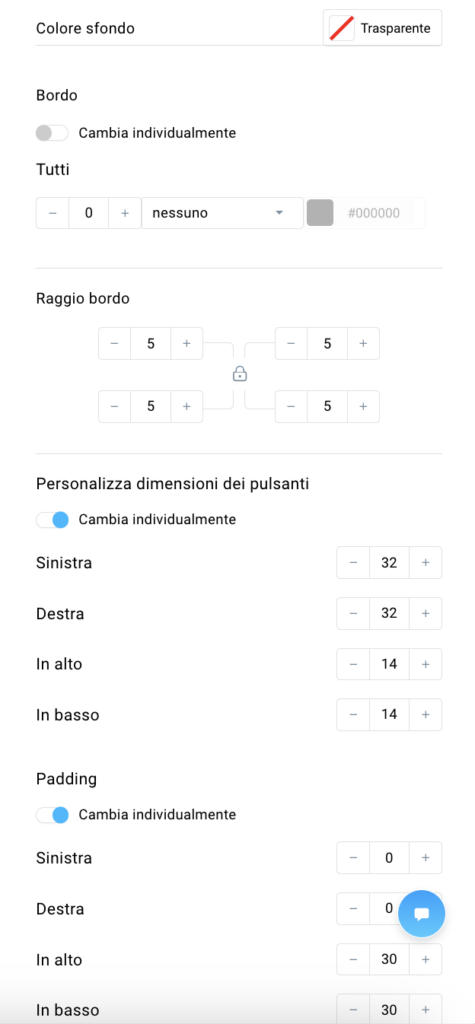The height and width of the screenshot is (1024, 475).
Task: Increase the Tutti border width with plus
Action: point(125,213)
